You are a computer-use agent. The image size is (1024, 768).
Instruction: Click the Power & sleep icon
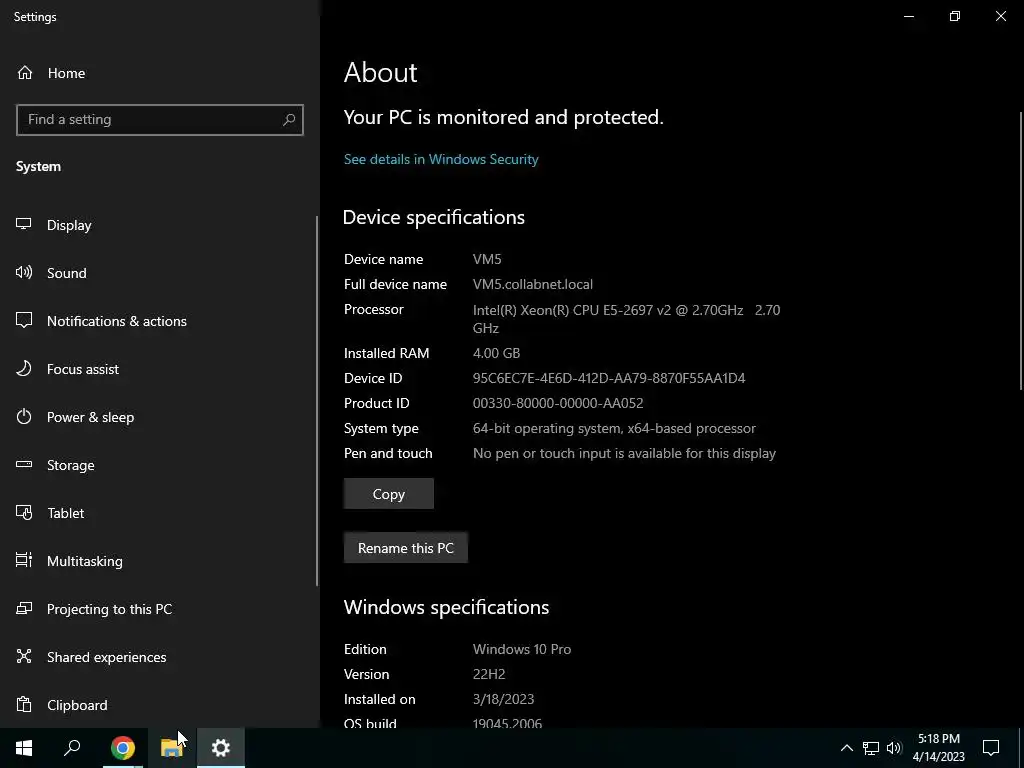tap(24, 417)
